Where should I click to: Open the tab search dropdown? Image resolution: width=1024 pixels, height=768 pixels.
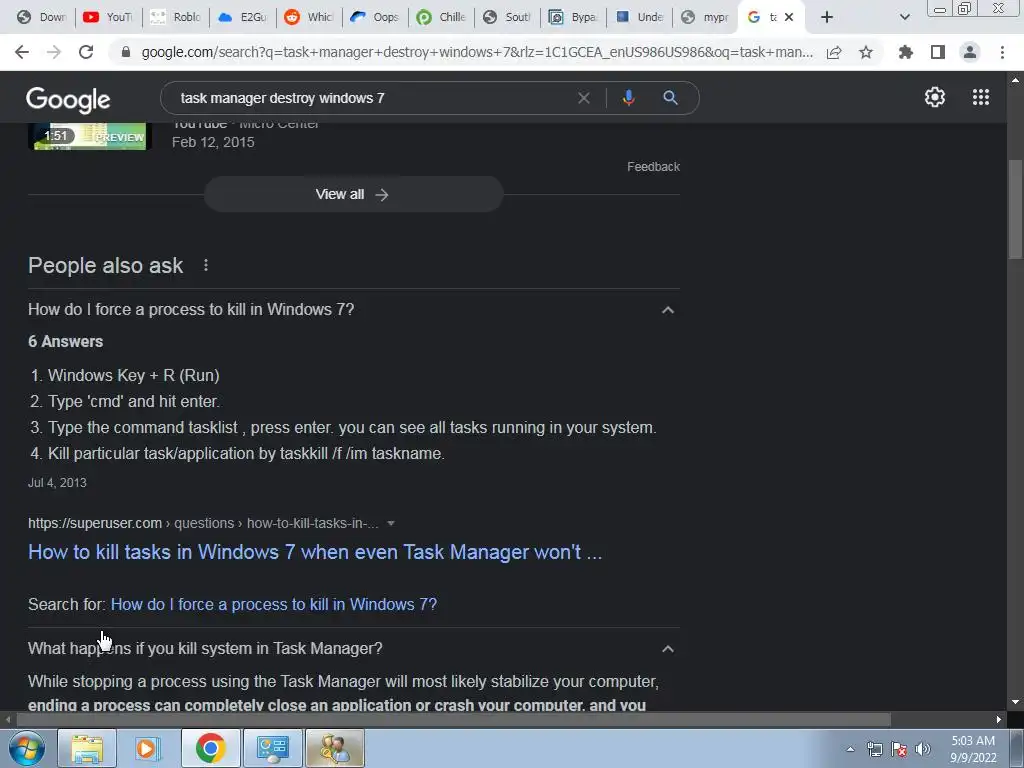pyautogui.click(x=904, y=17)
